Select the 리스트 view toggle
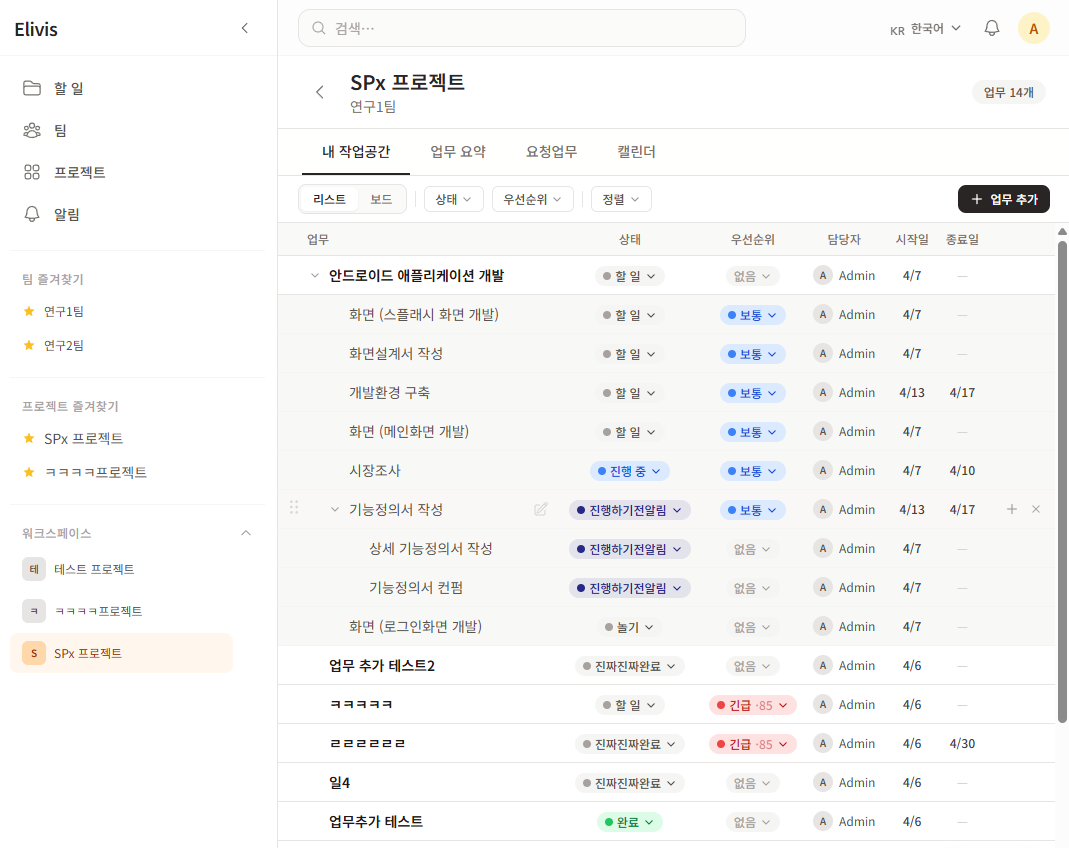Screen dimensions: 1069x848 [x=329, y=199]
